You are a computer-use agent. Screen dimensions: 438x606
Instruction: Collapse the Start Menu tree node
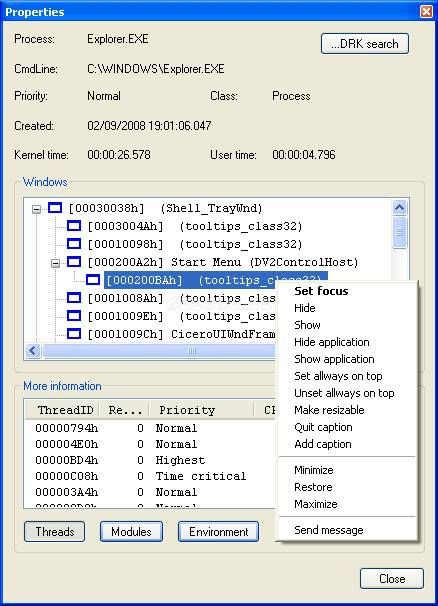[56, 263]
